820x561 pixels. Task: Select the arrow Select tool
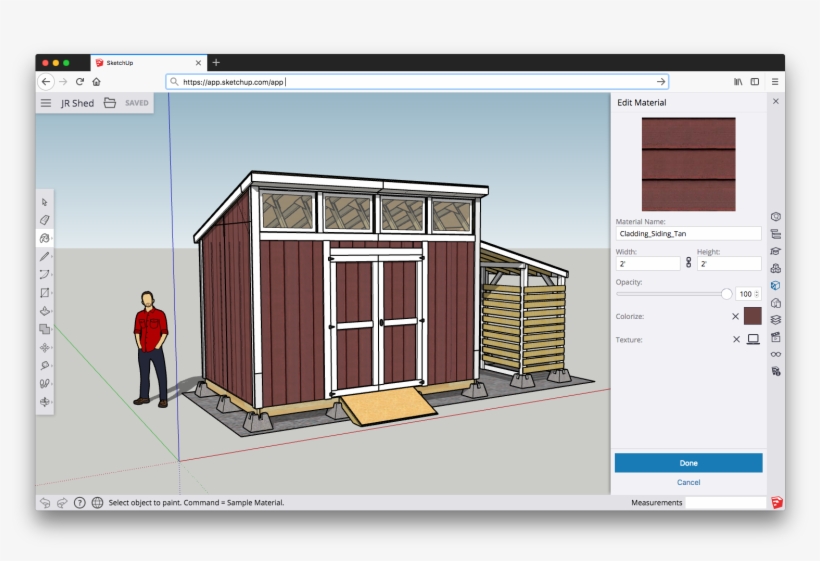44,202
